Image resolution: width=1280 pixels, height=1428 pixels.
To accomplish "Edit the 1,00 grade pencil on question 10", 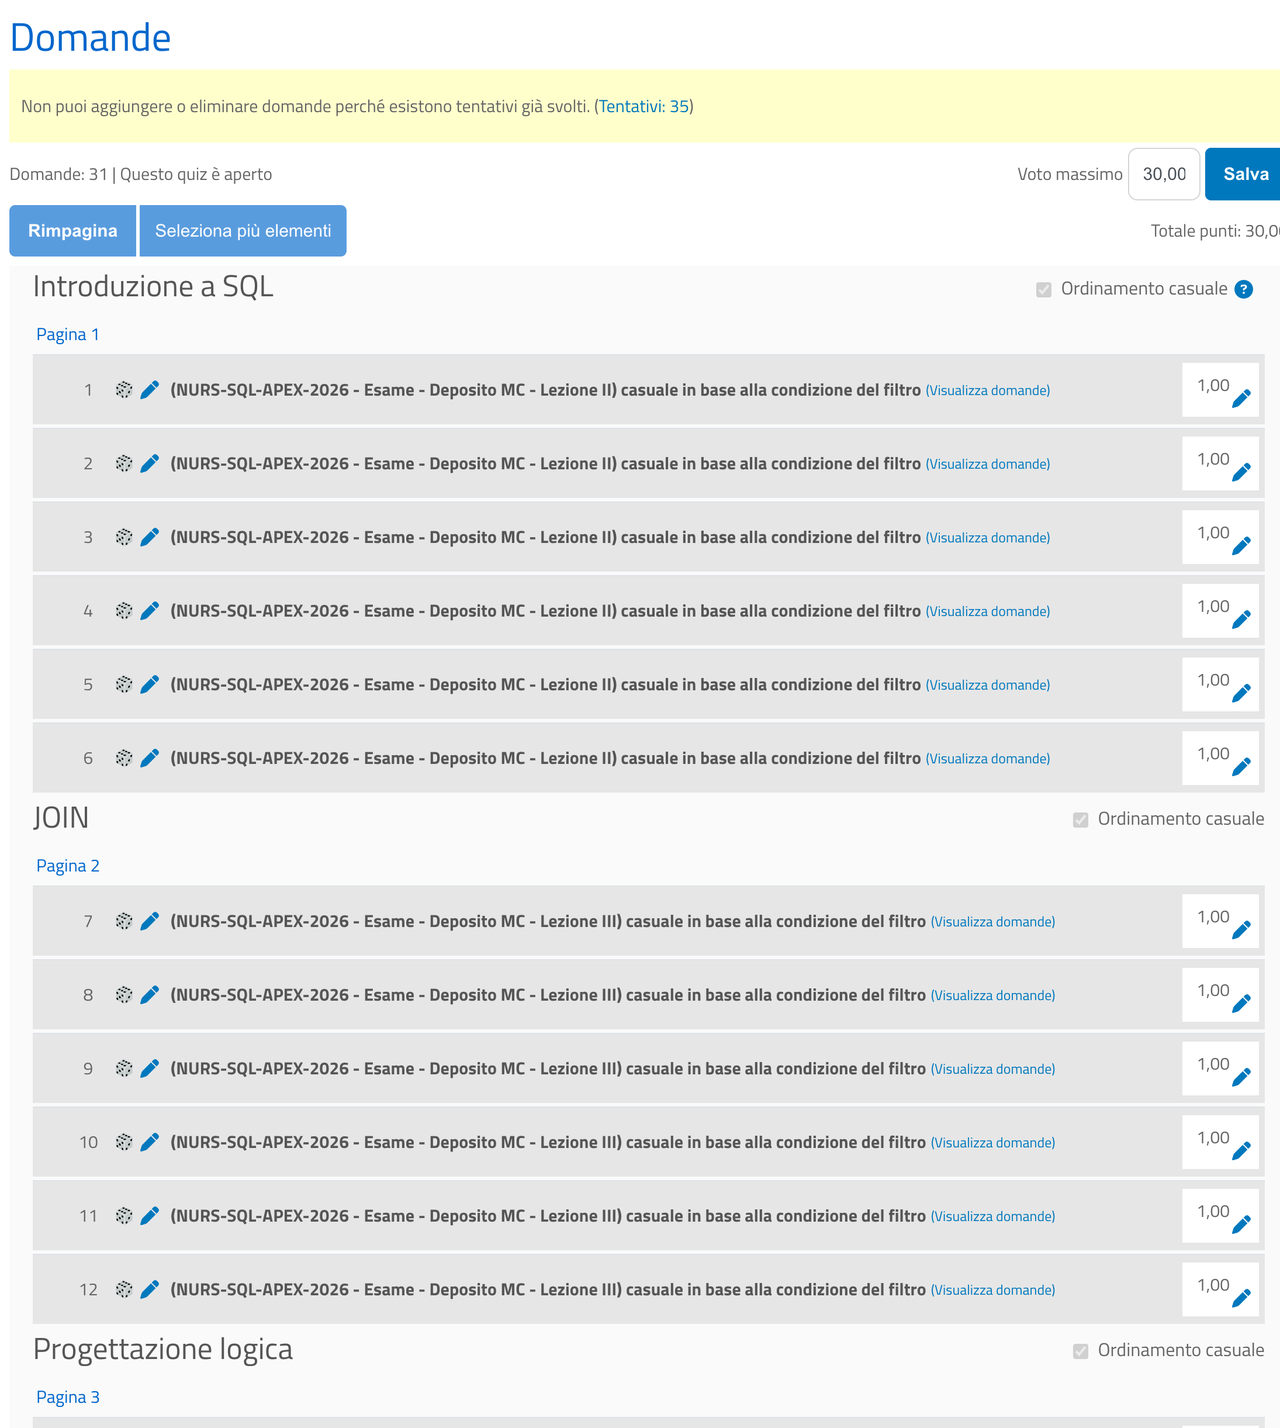I will 1241,1150.
